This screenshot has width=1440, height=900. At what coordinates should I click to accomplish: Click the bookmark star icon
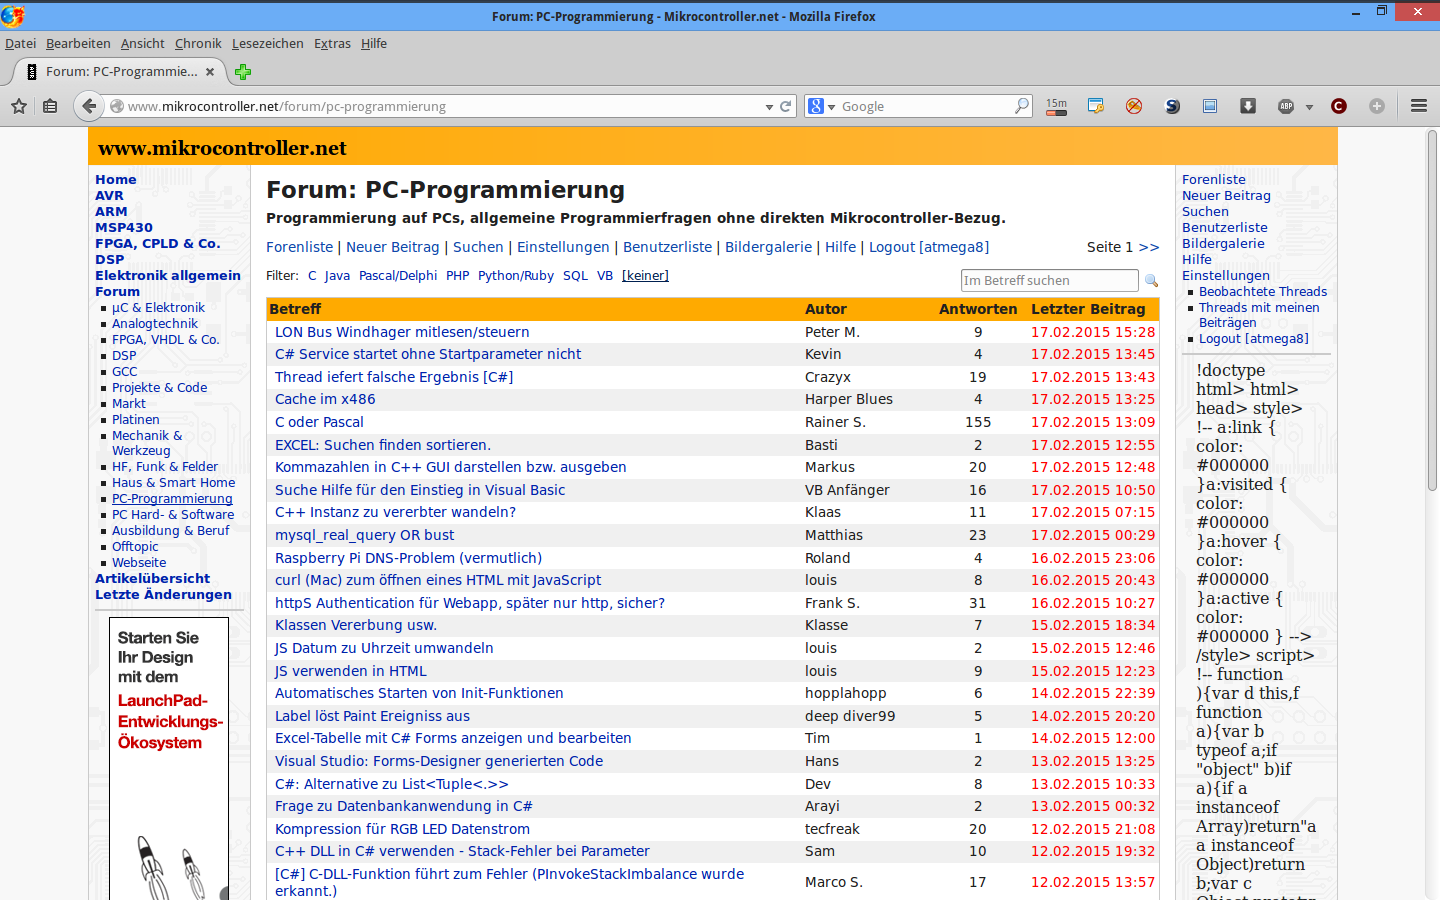click(19, 106)
